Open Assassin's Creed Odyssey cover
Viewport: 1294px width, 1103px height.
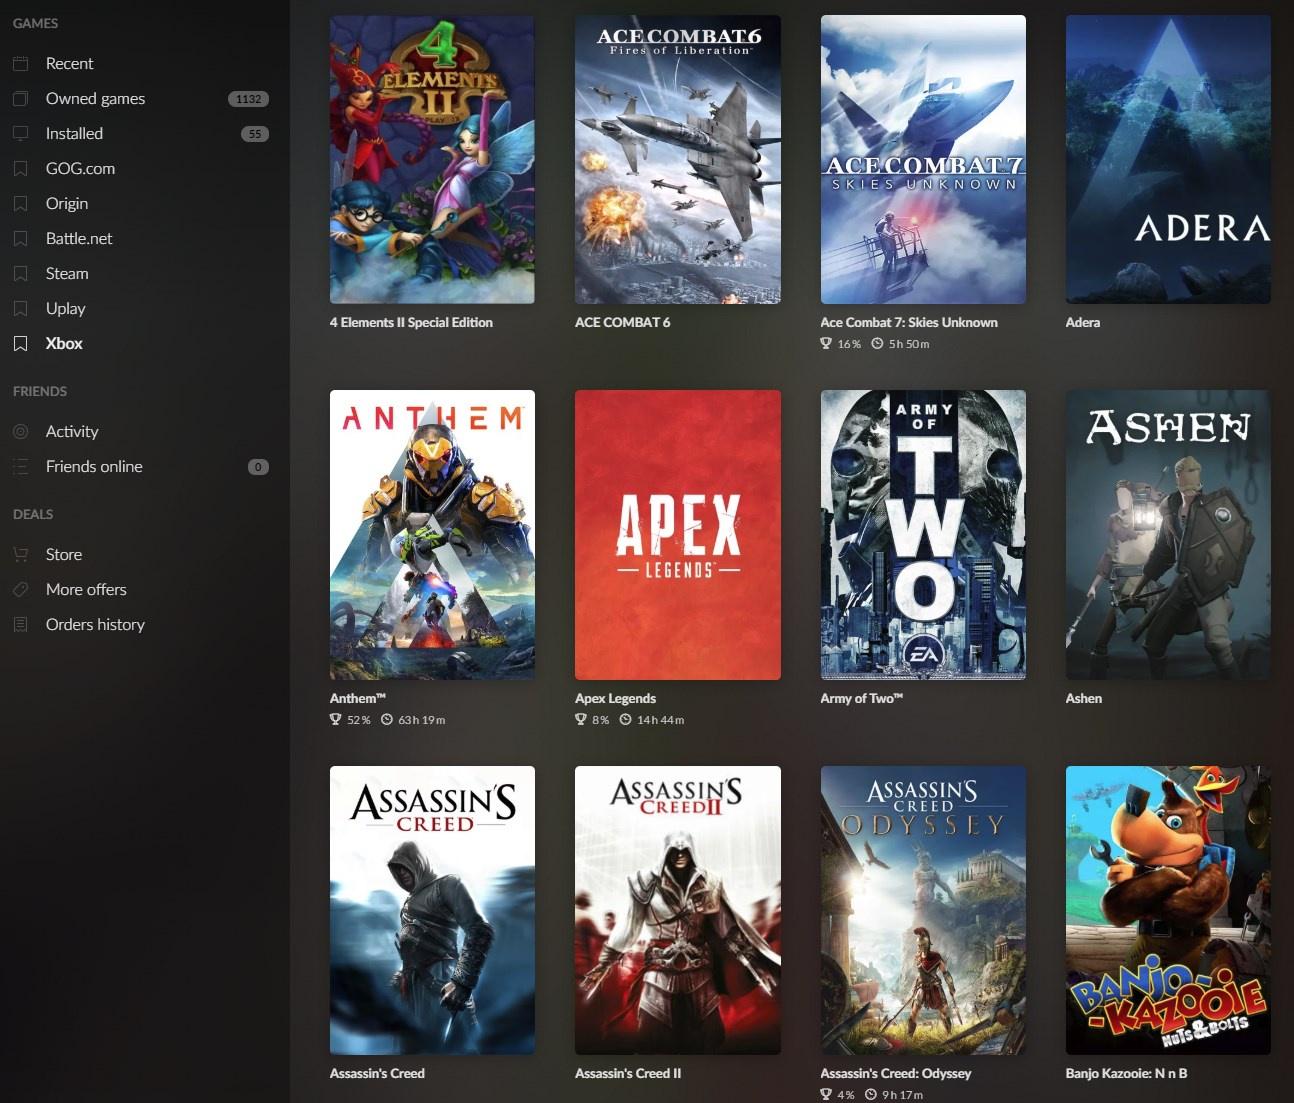[x=923, y=910]
